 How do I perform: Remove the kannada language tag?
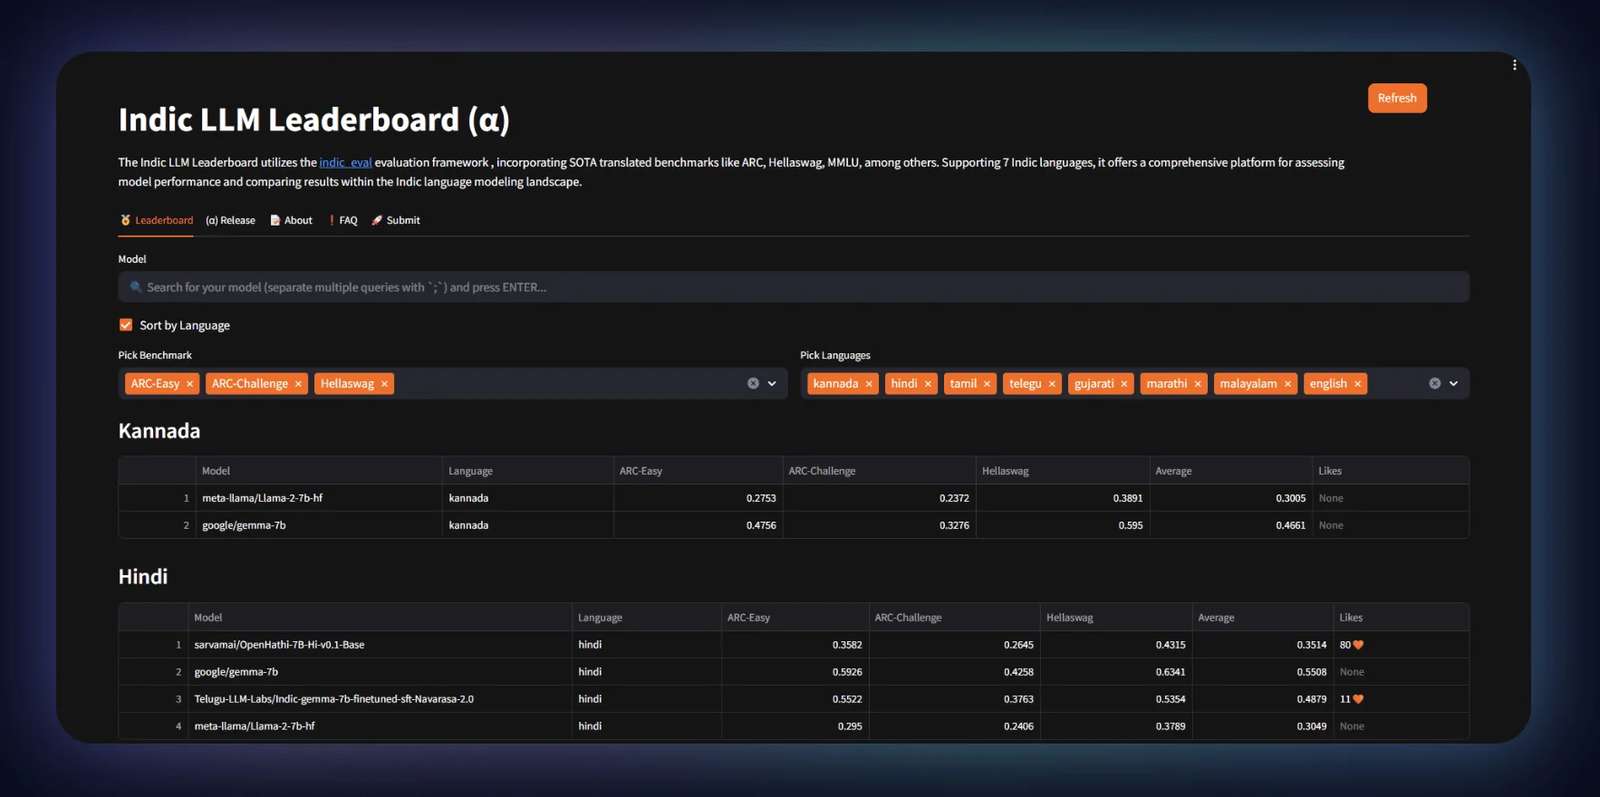pyautogui.click(x=869, y=384)
